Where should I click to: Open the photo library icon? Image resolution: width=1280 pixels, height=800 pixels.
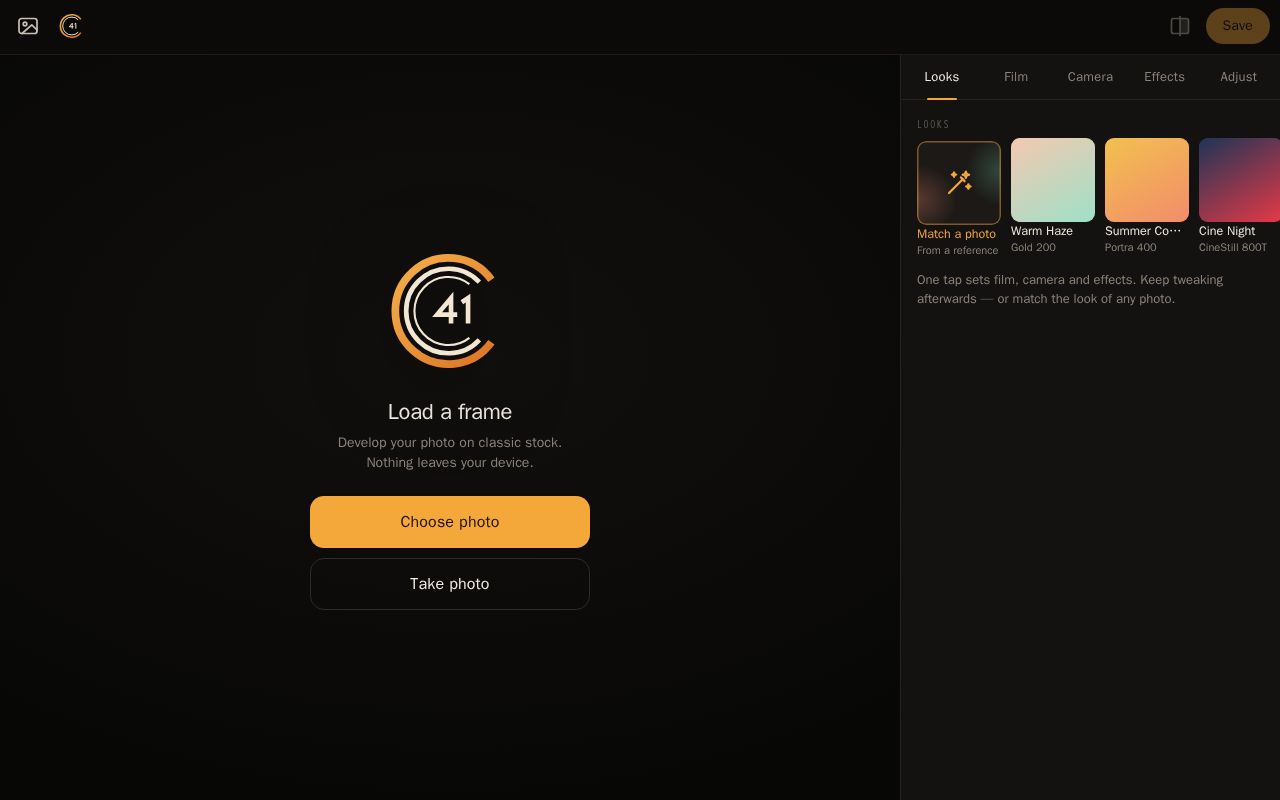pyautogui.click(x=28, y=26)
